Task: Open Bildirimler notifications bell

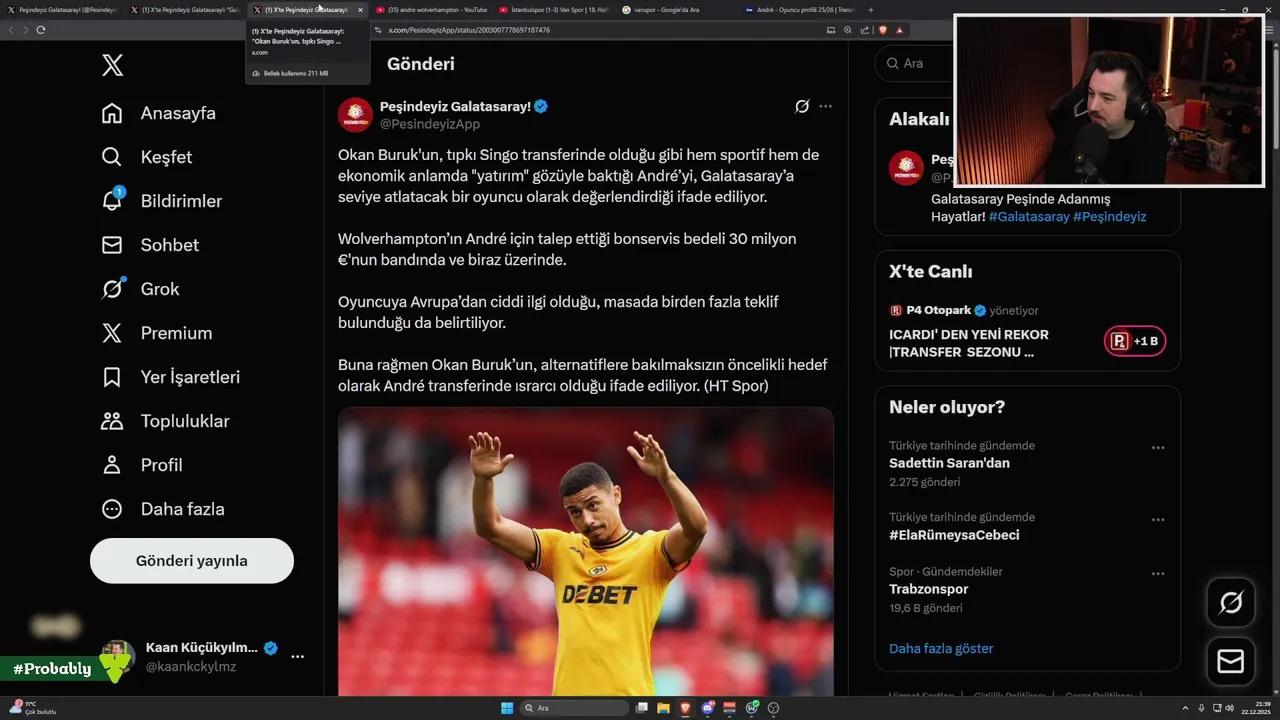Action: [x=112, y=200]
